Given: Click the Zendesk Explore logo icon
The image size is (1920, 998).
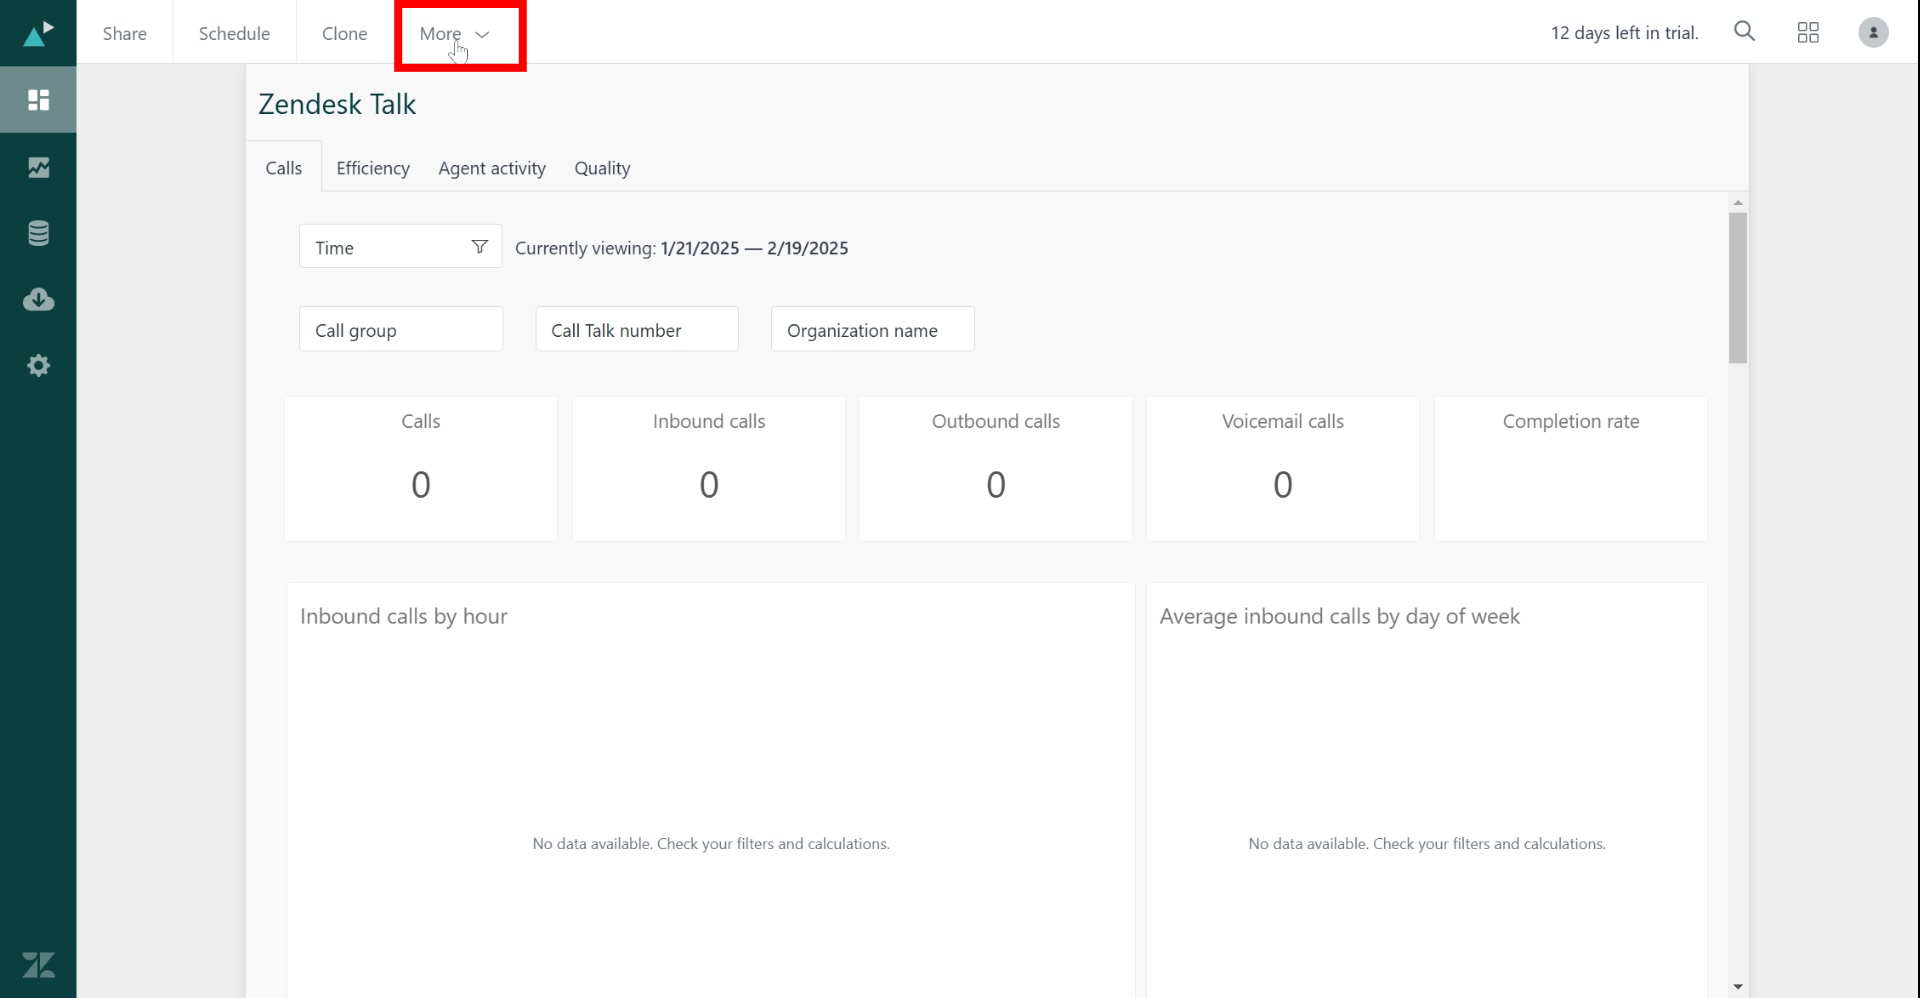Looking at the screenshot, I should [x=38, y=33].
